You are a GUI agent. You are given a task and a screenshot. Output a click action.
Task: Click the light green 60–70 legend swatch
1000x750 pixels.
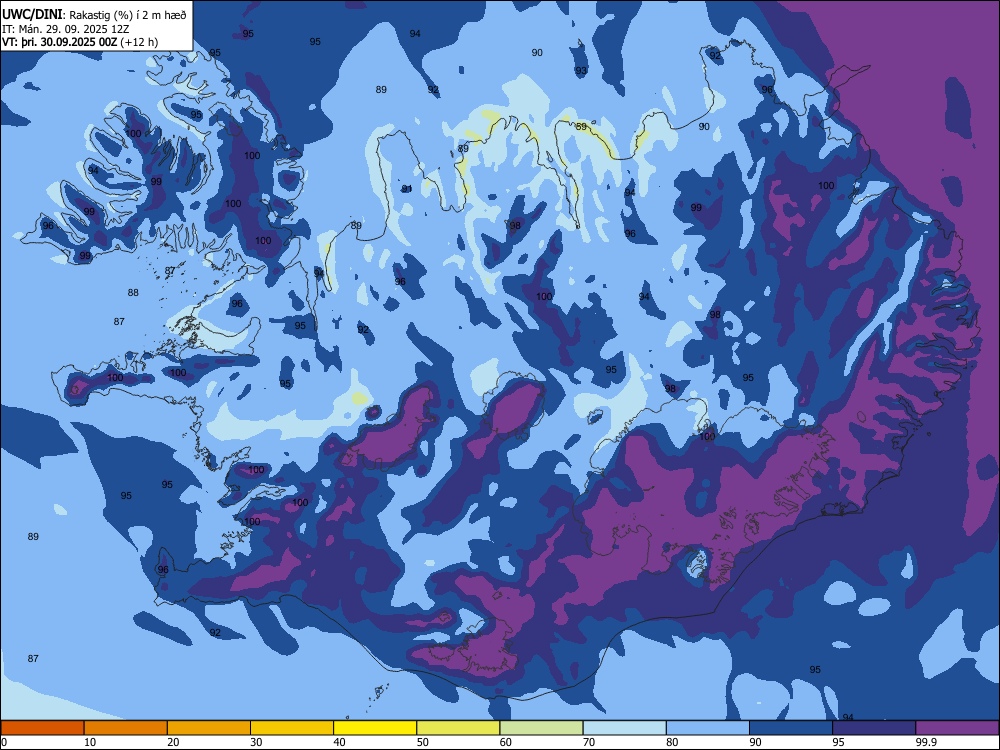[541, 728]
